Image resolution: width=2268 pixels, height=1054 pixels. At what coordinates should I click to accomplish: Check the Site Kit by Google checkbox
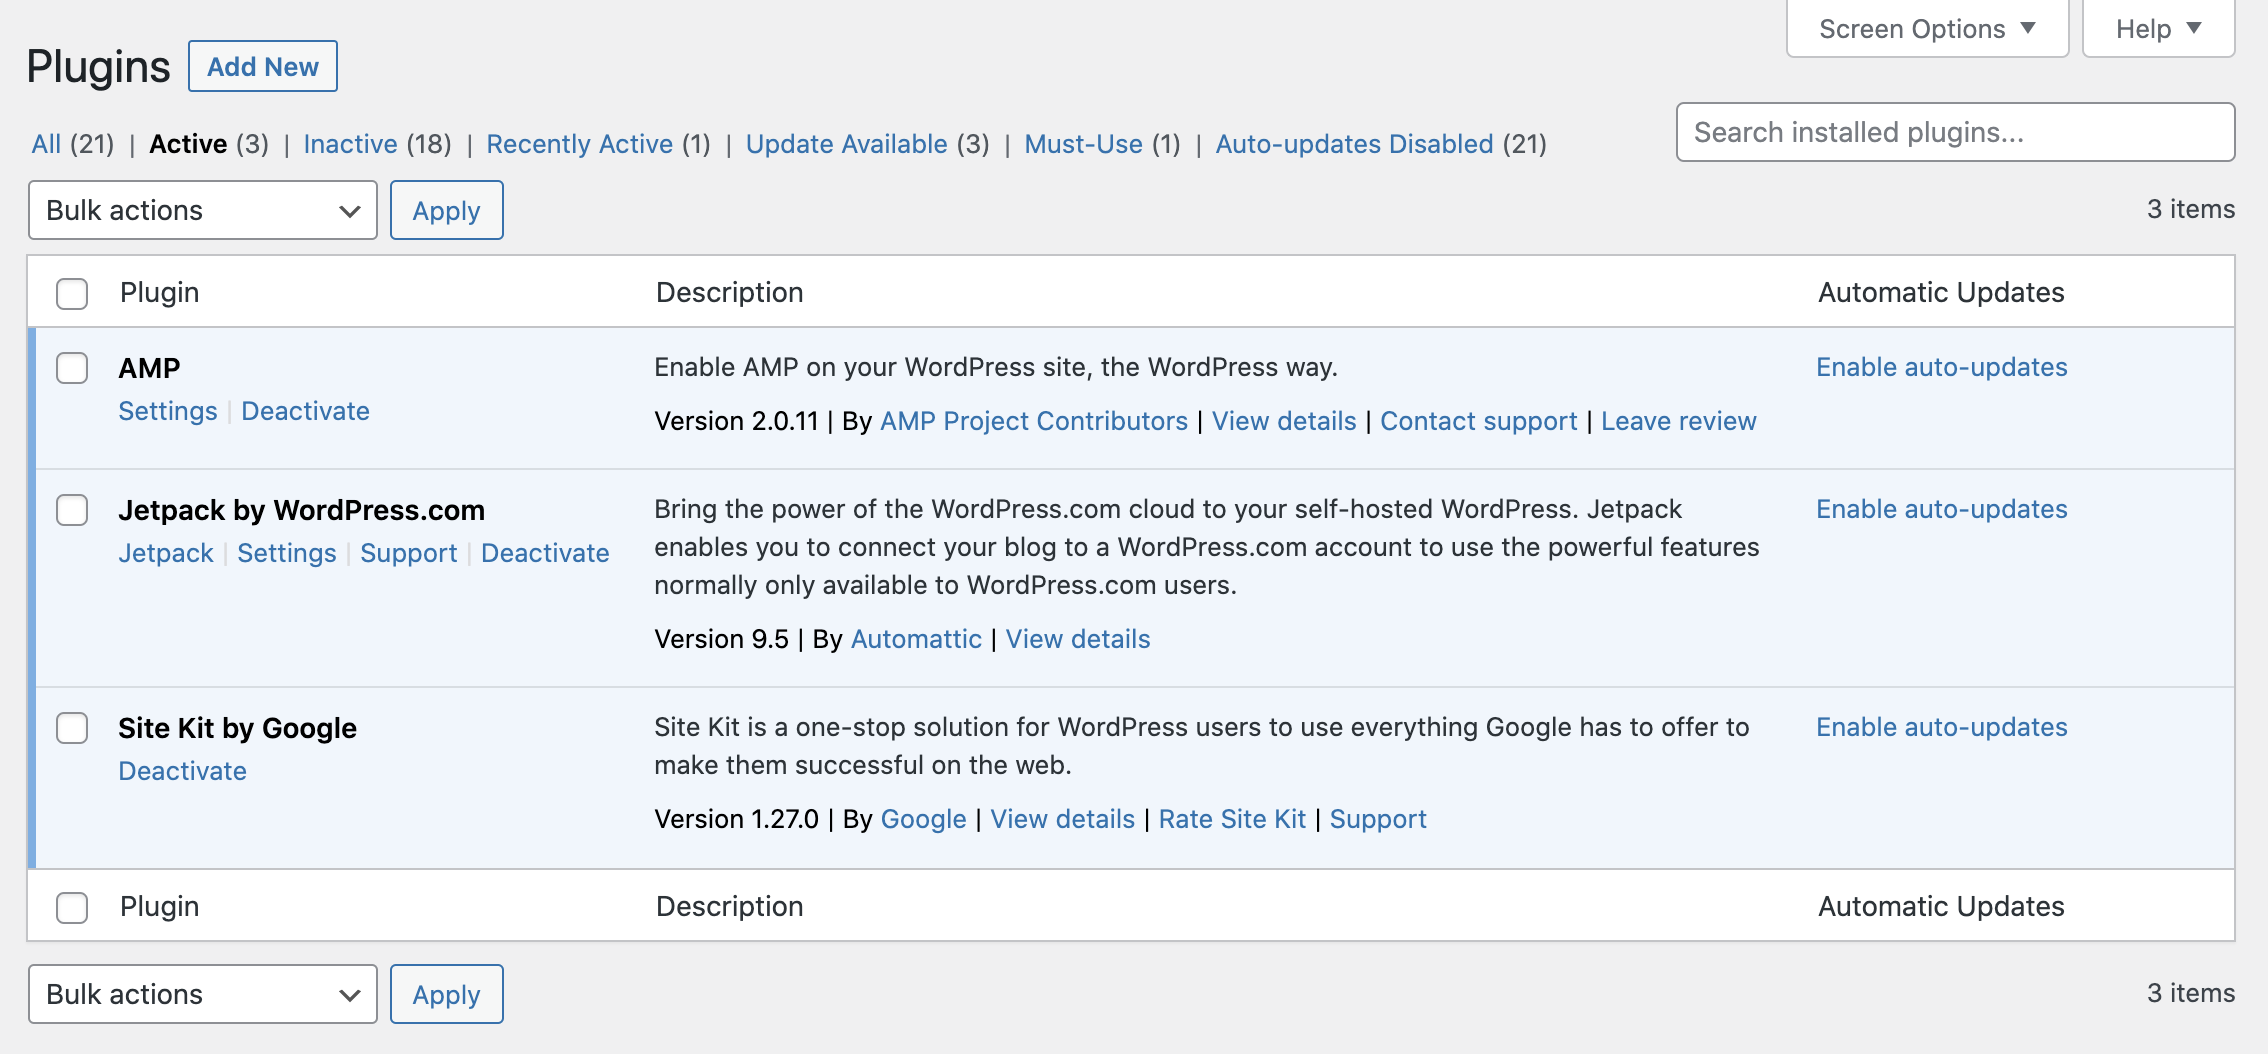(x=72, y=728)
